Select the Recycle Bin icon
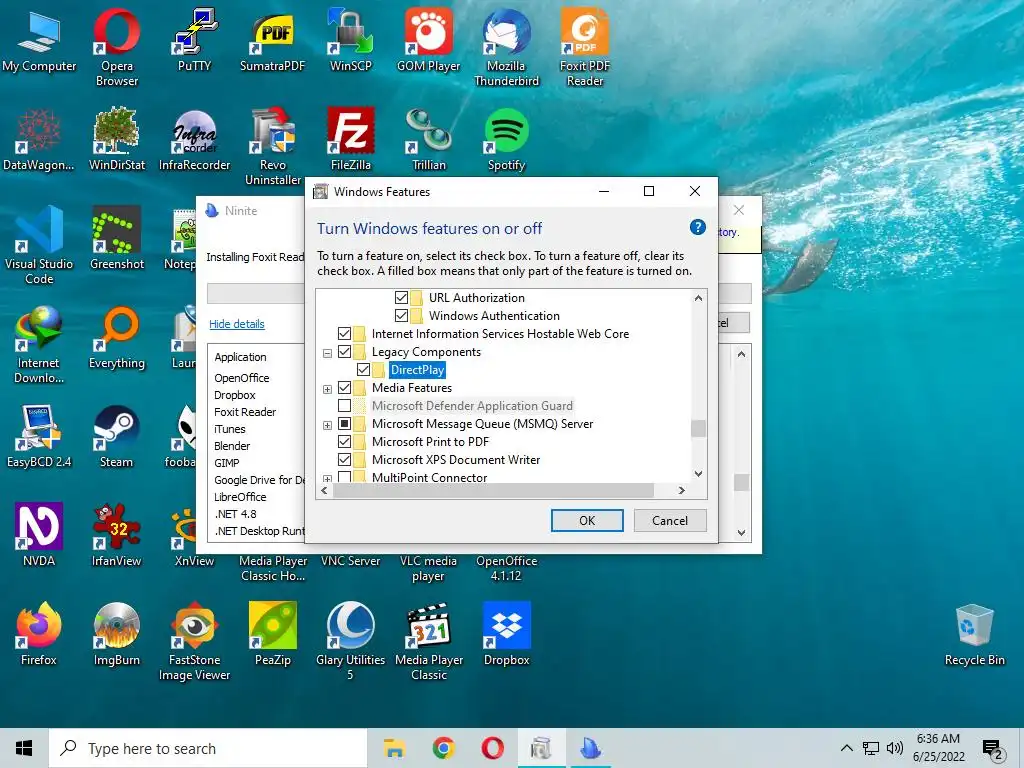The image size is (1024, 768). coord(974,635)
